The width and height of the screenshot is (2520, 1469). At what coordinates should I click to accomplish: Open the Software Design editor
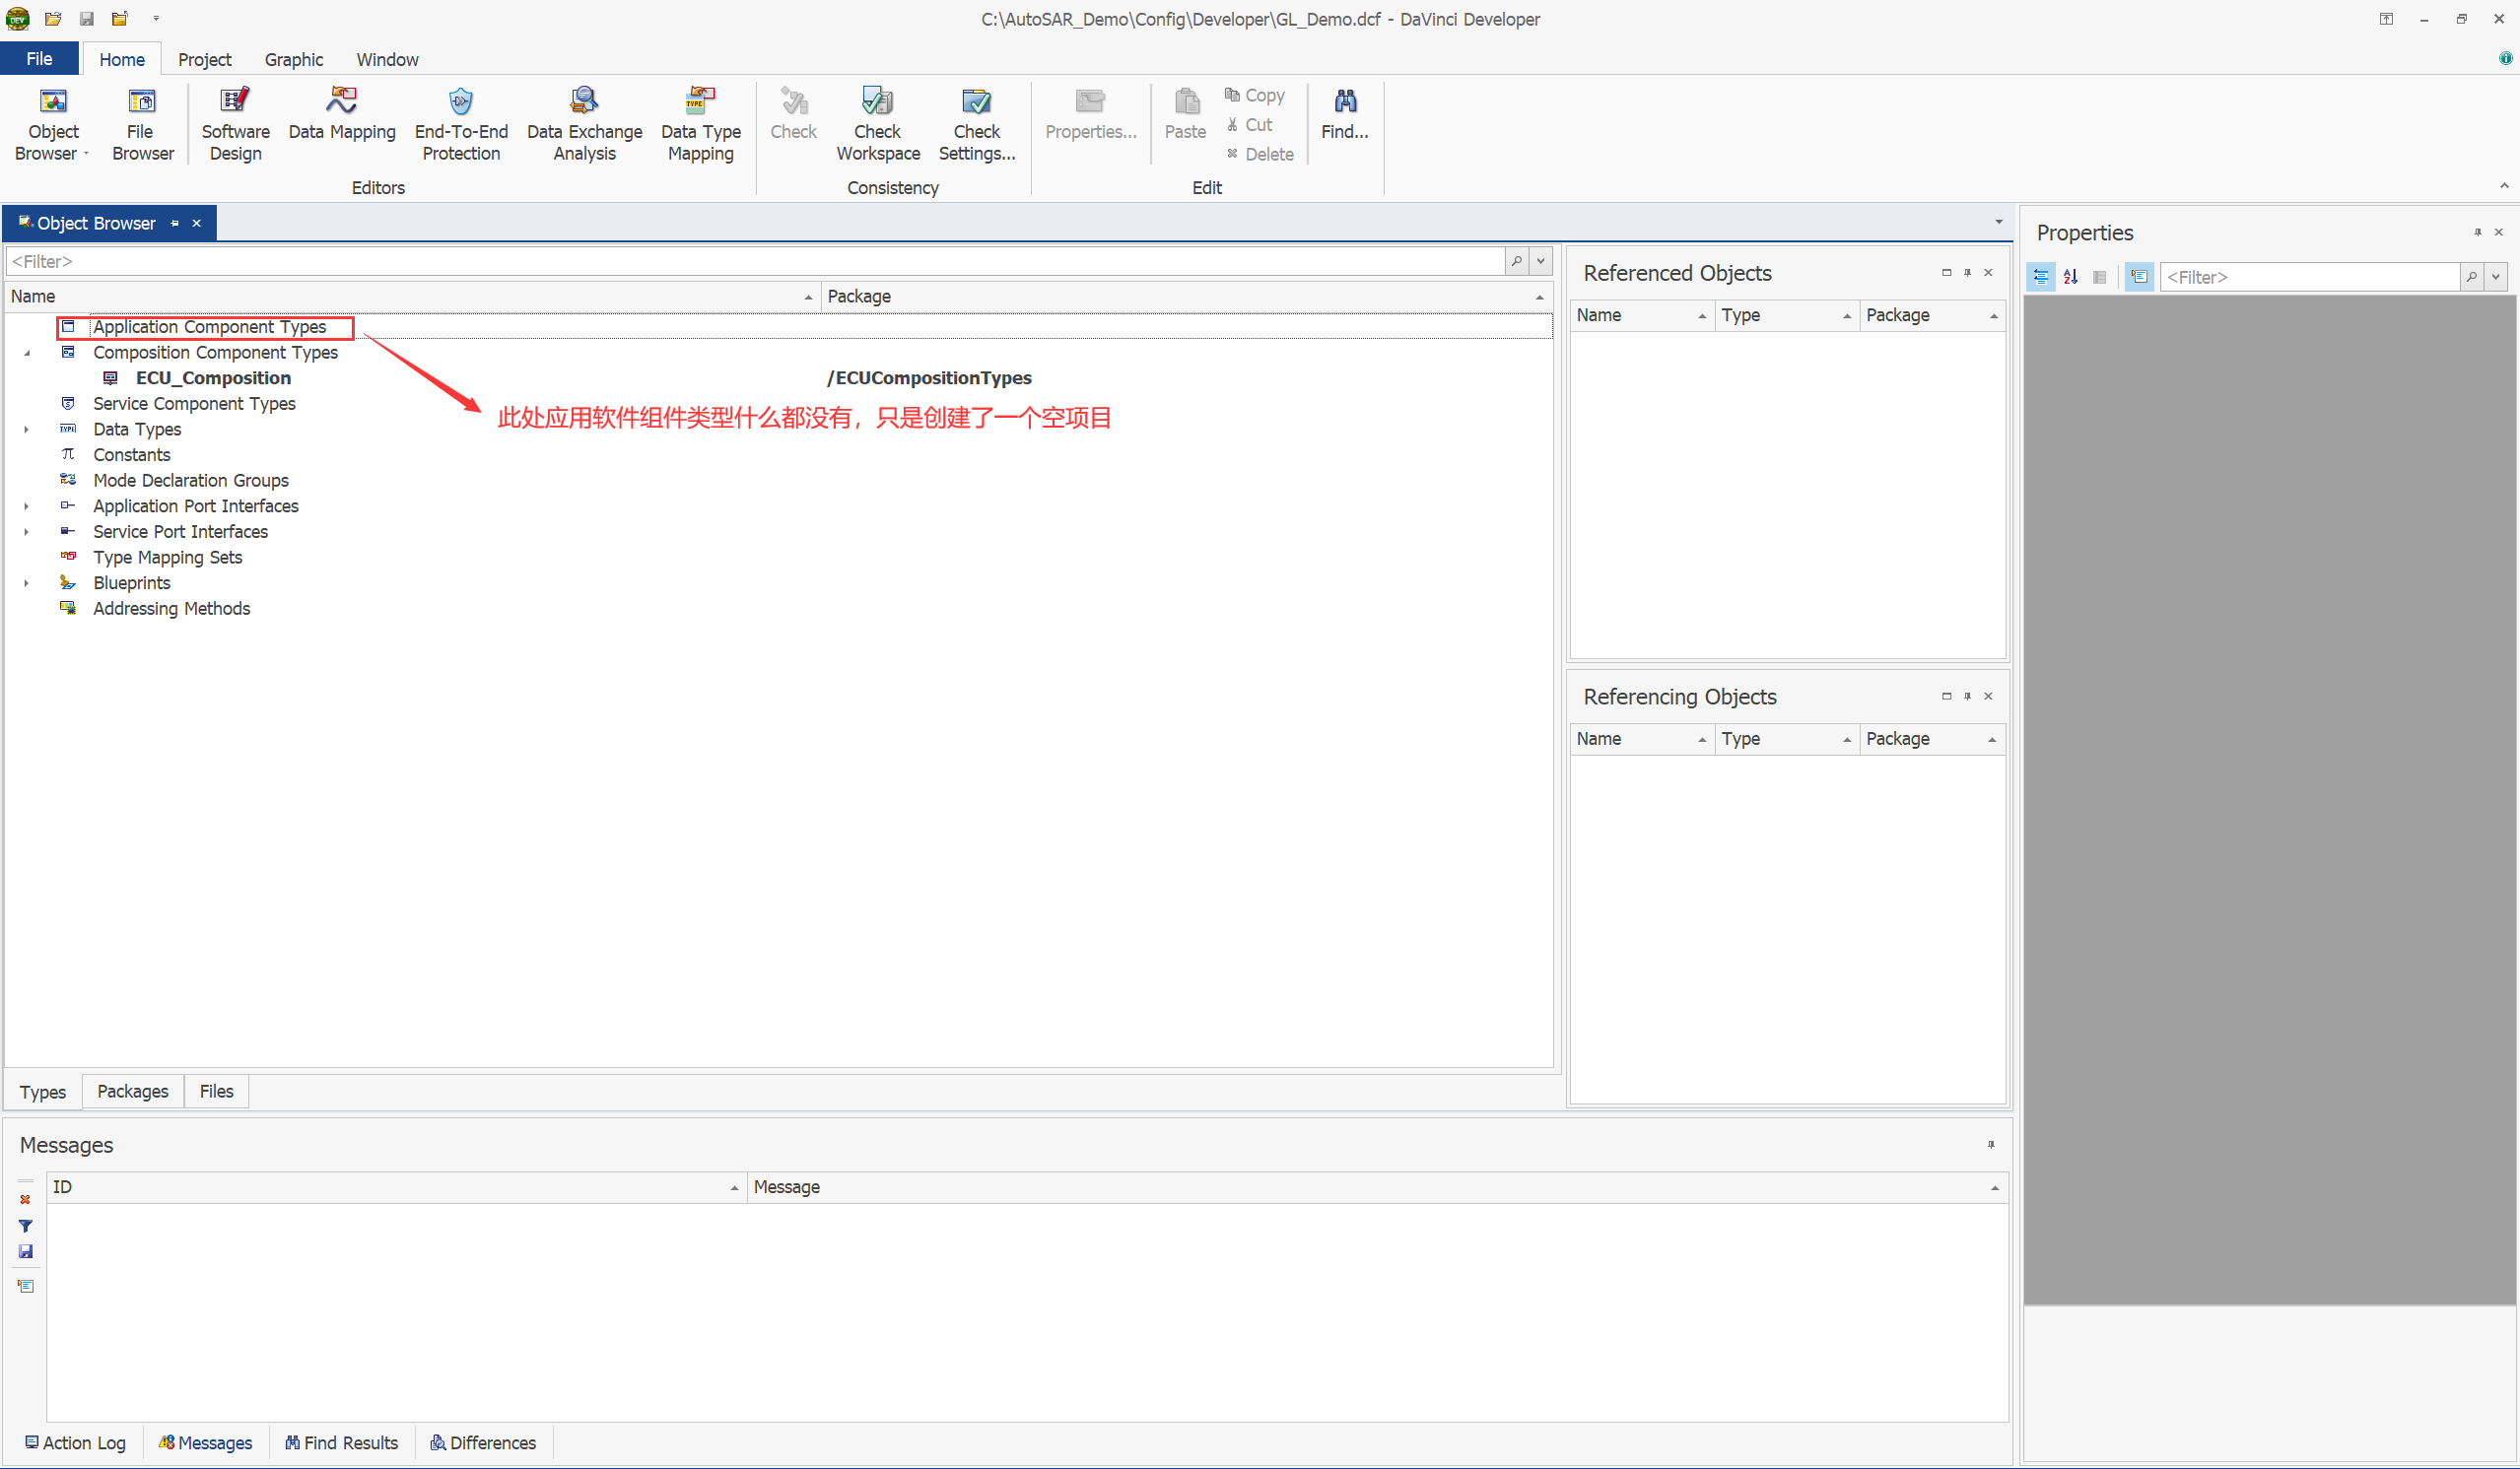pos(235,124)
